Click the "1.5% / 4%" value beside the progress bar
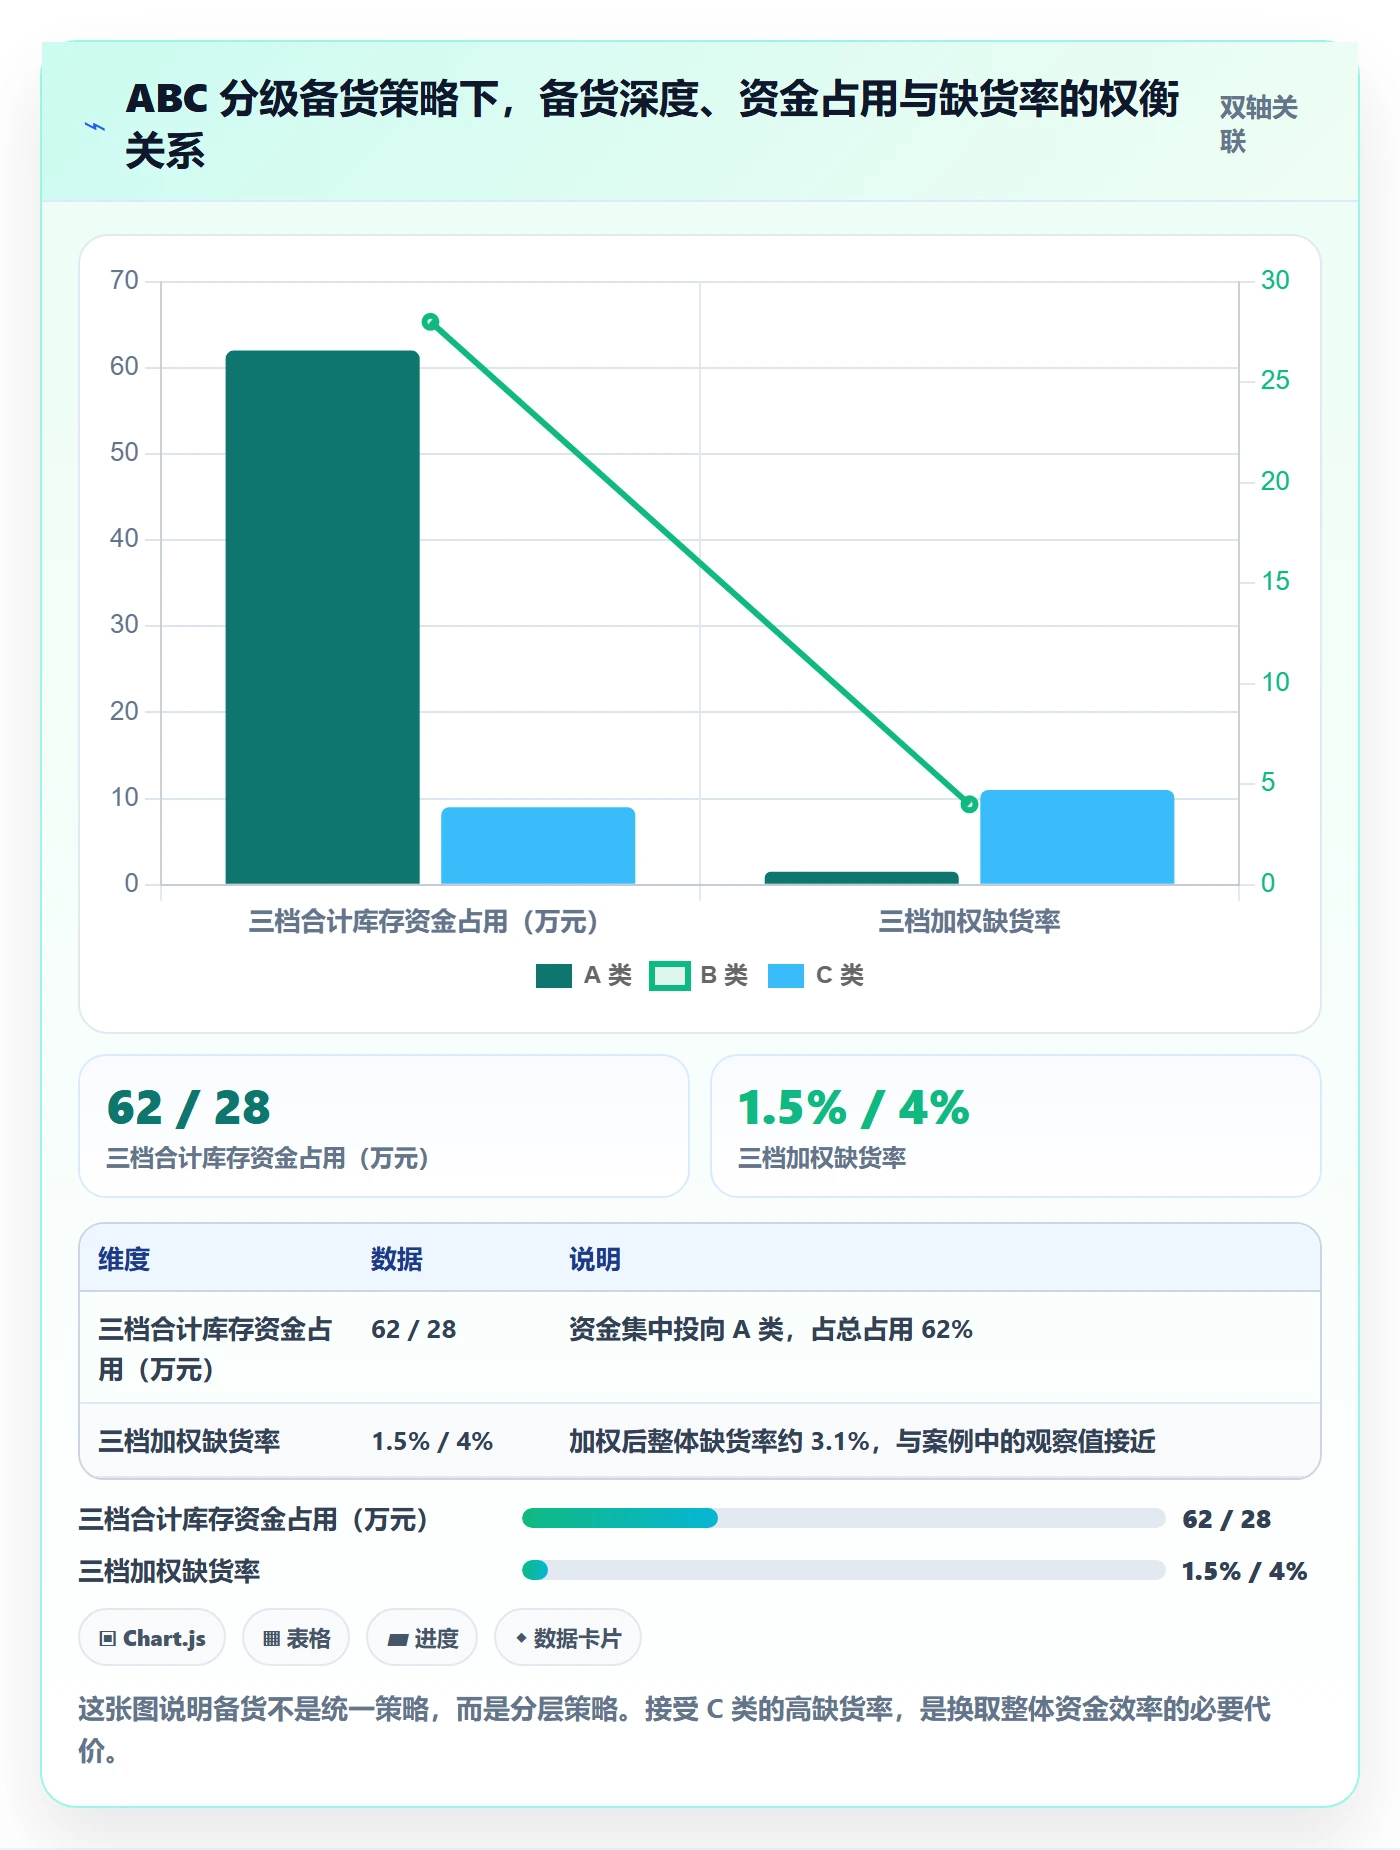 pyautogui.click(x=1244, y=1571)
